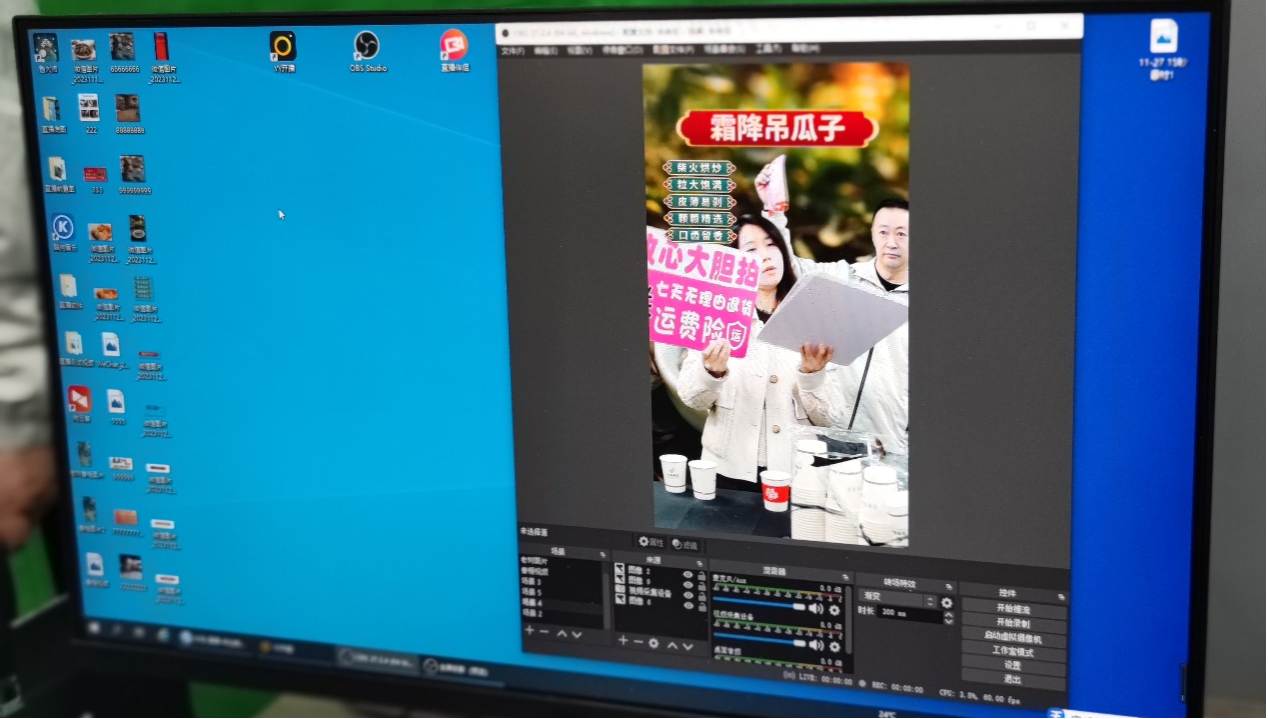Toggle lock for 视频采集设备 source

click(702, 597)
